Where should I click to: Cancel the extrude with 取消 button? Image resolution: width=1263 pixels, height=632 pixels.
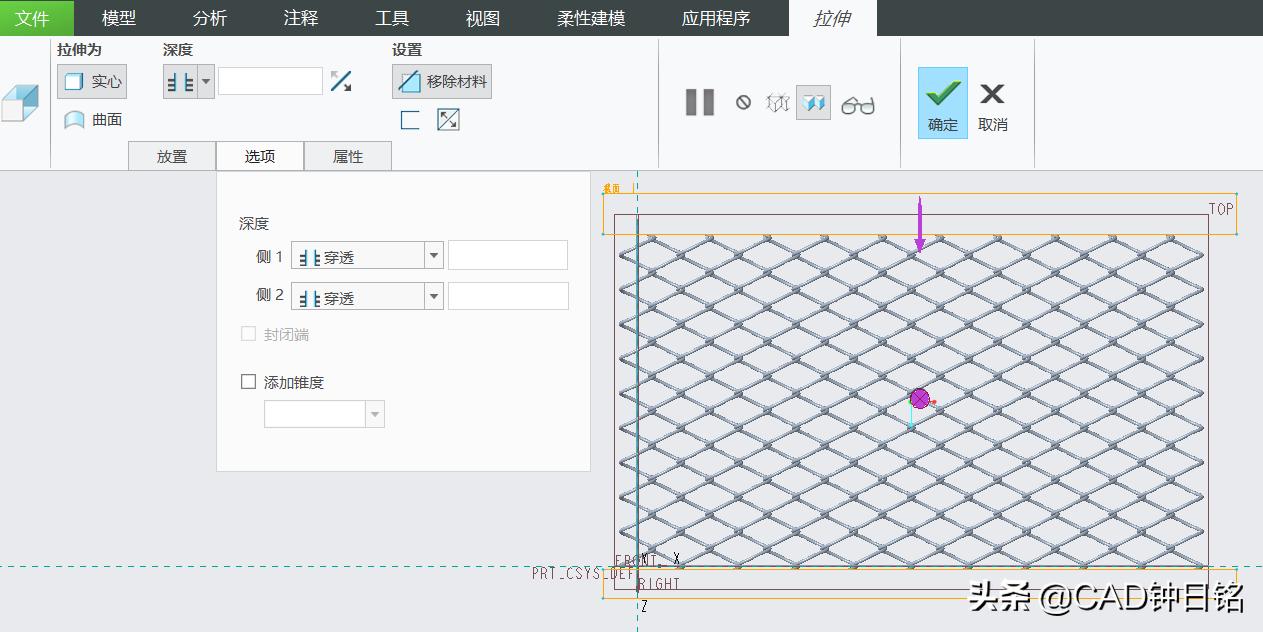(991, 101)
